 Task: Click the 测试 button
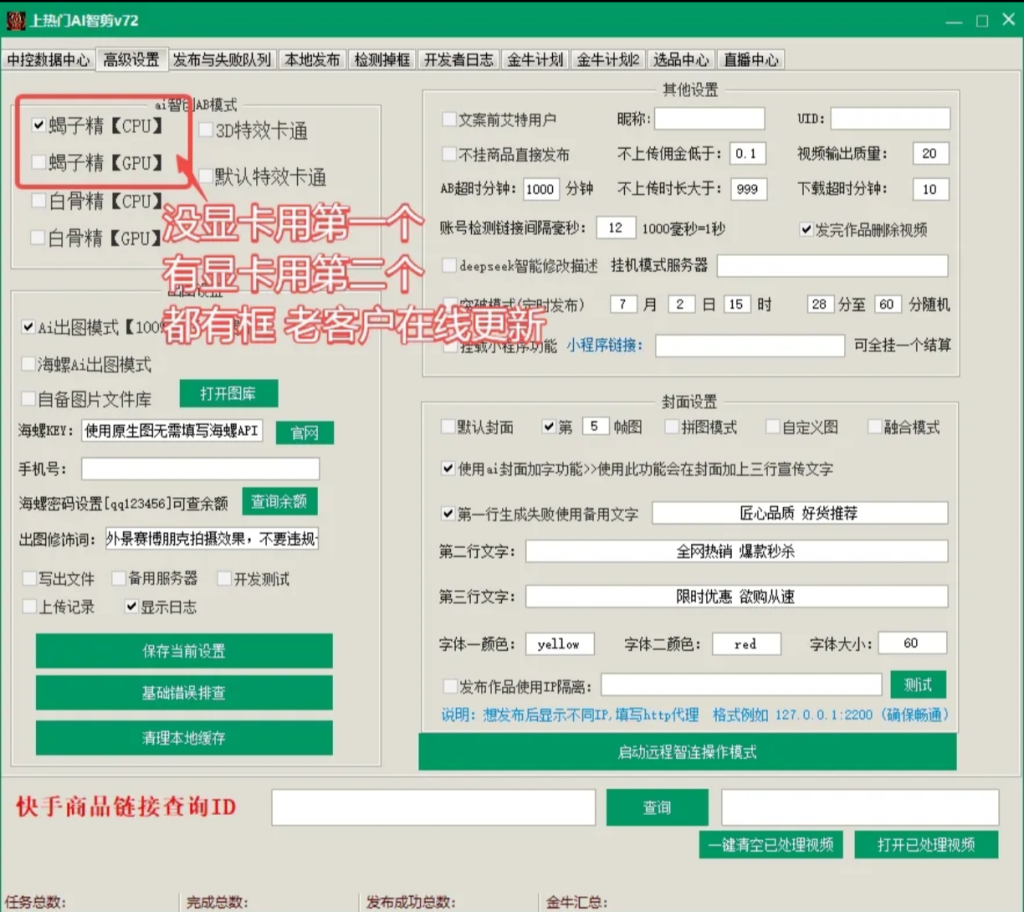918,685
